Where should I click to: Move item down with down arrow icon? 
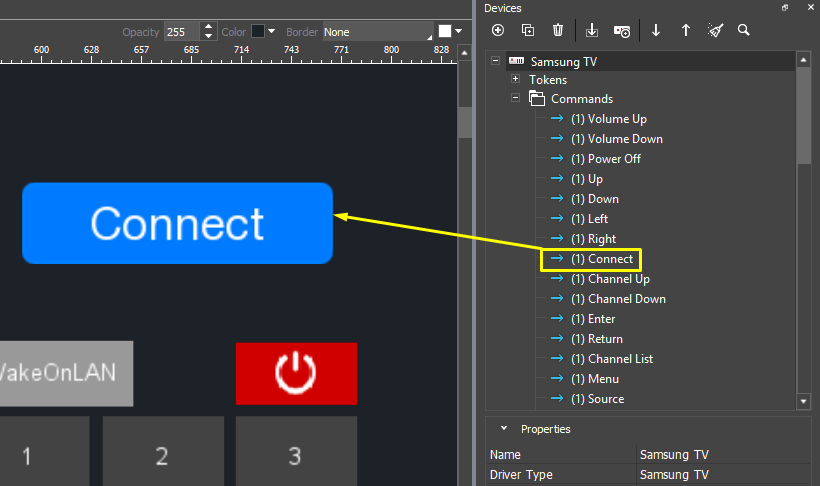pyautogui.click(x=656, y=30)
